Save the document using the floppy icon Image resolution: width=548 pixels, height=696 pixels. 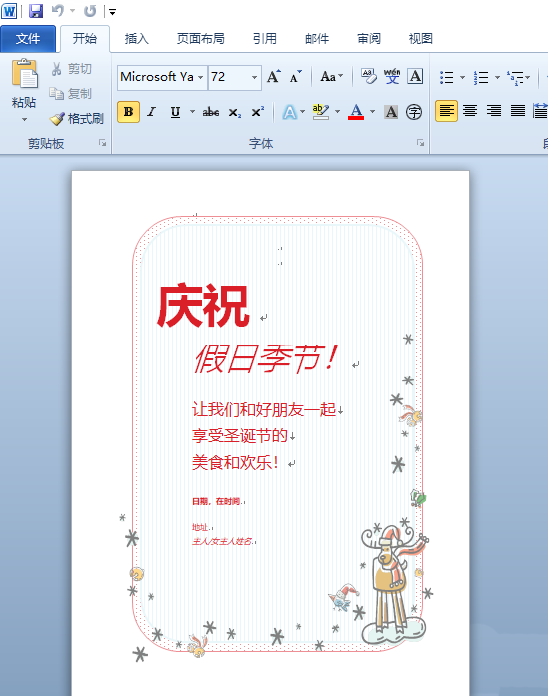pyautogui.click(x=35, y=11)
